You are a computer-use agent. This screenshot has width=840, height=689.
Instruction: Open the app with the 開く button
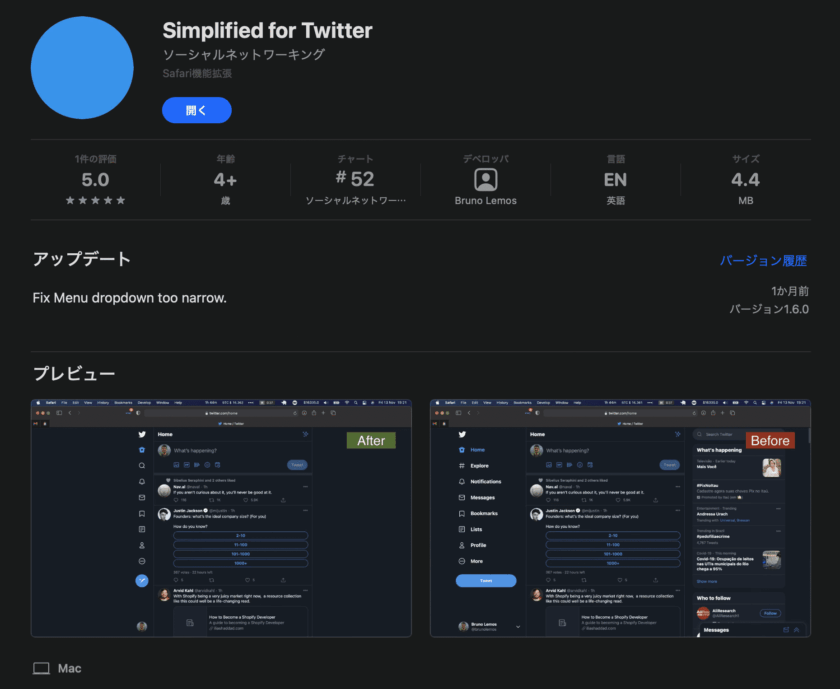click(197, 110)
